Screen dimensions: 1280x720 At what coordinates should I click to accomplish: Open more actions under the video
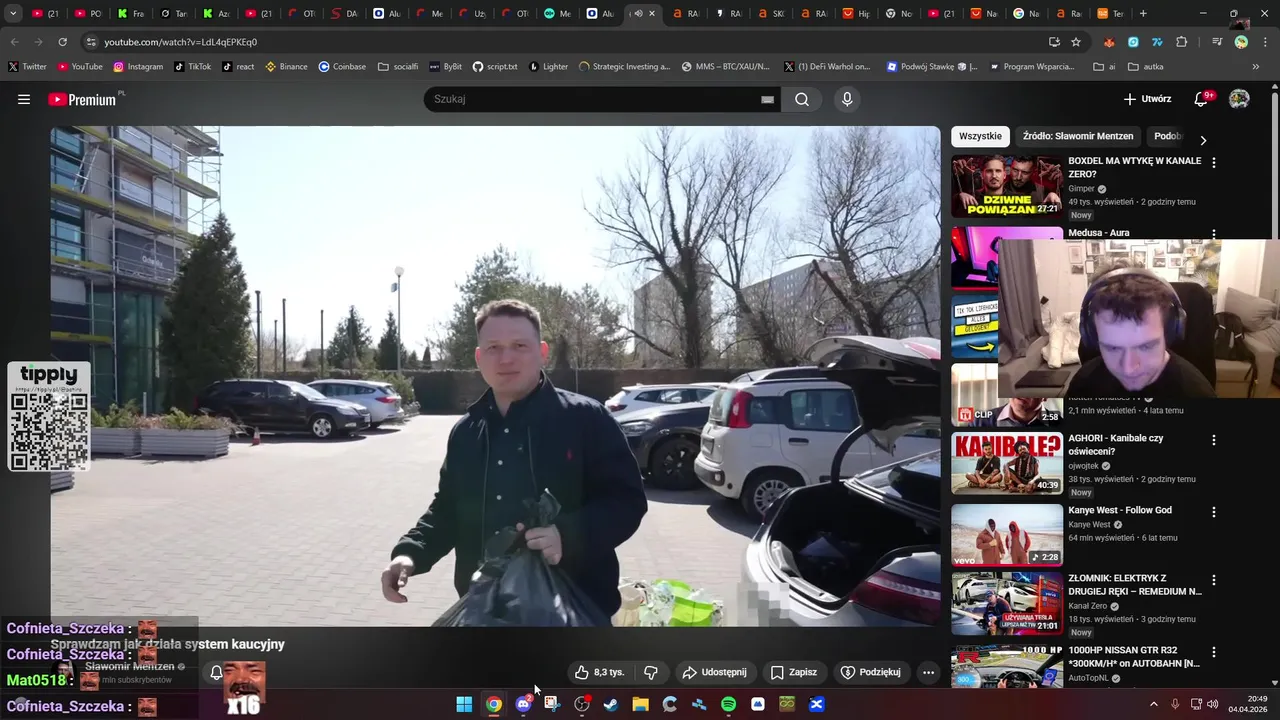click(x=928, y=672)
